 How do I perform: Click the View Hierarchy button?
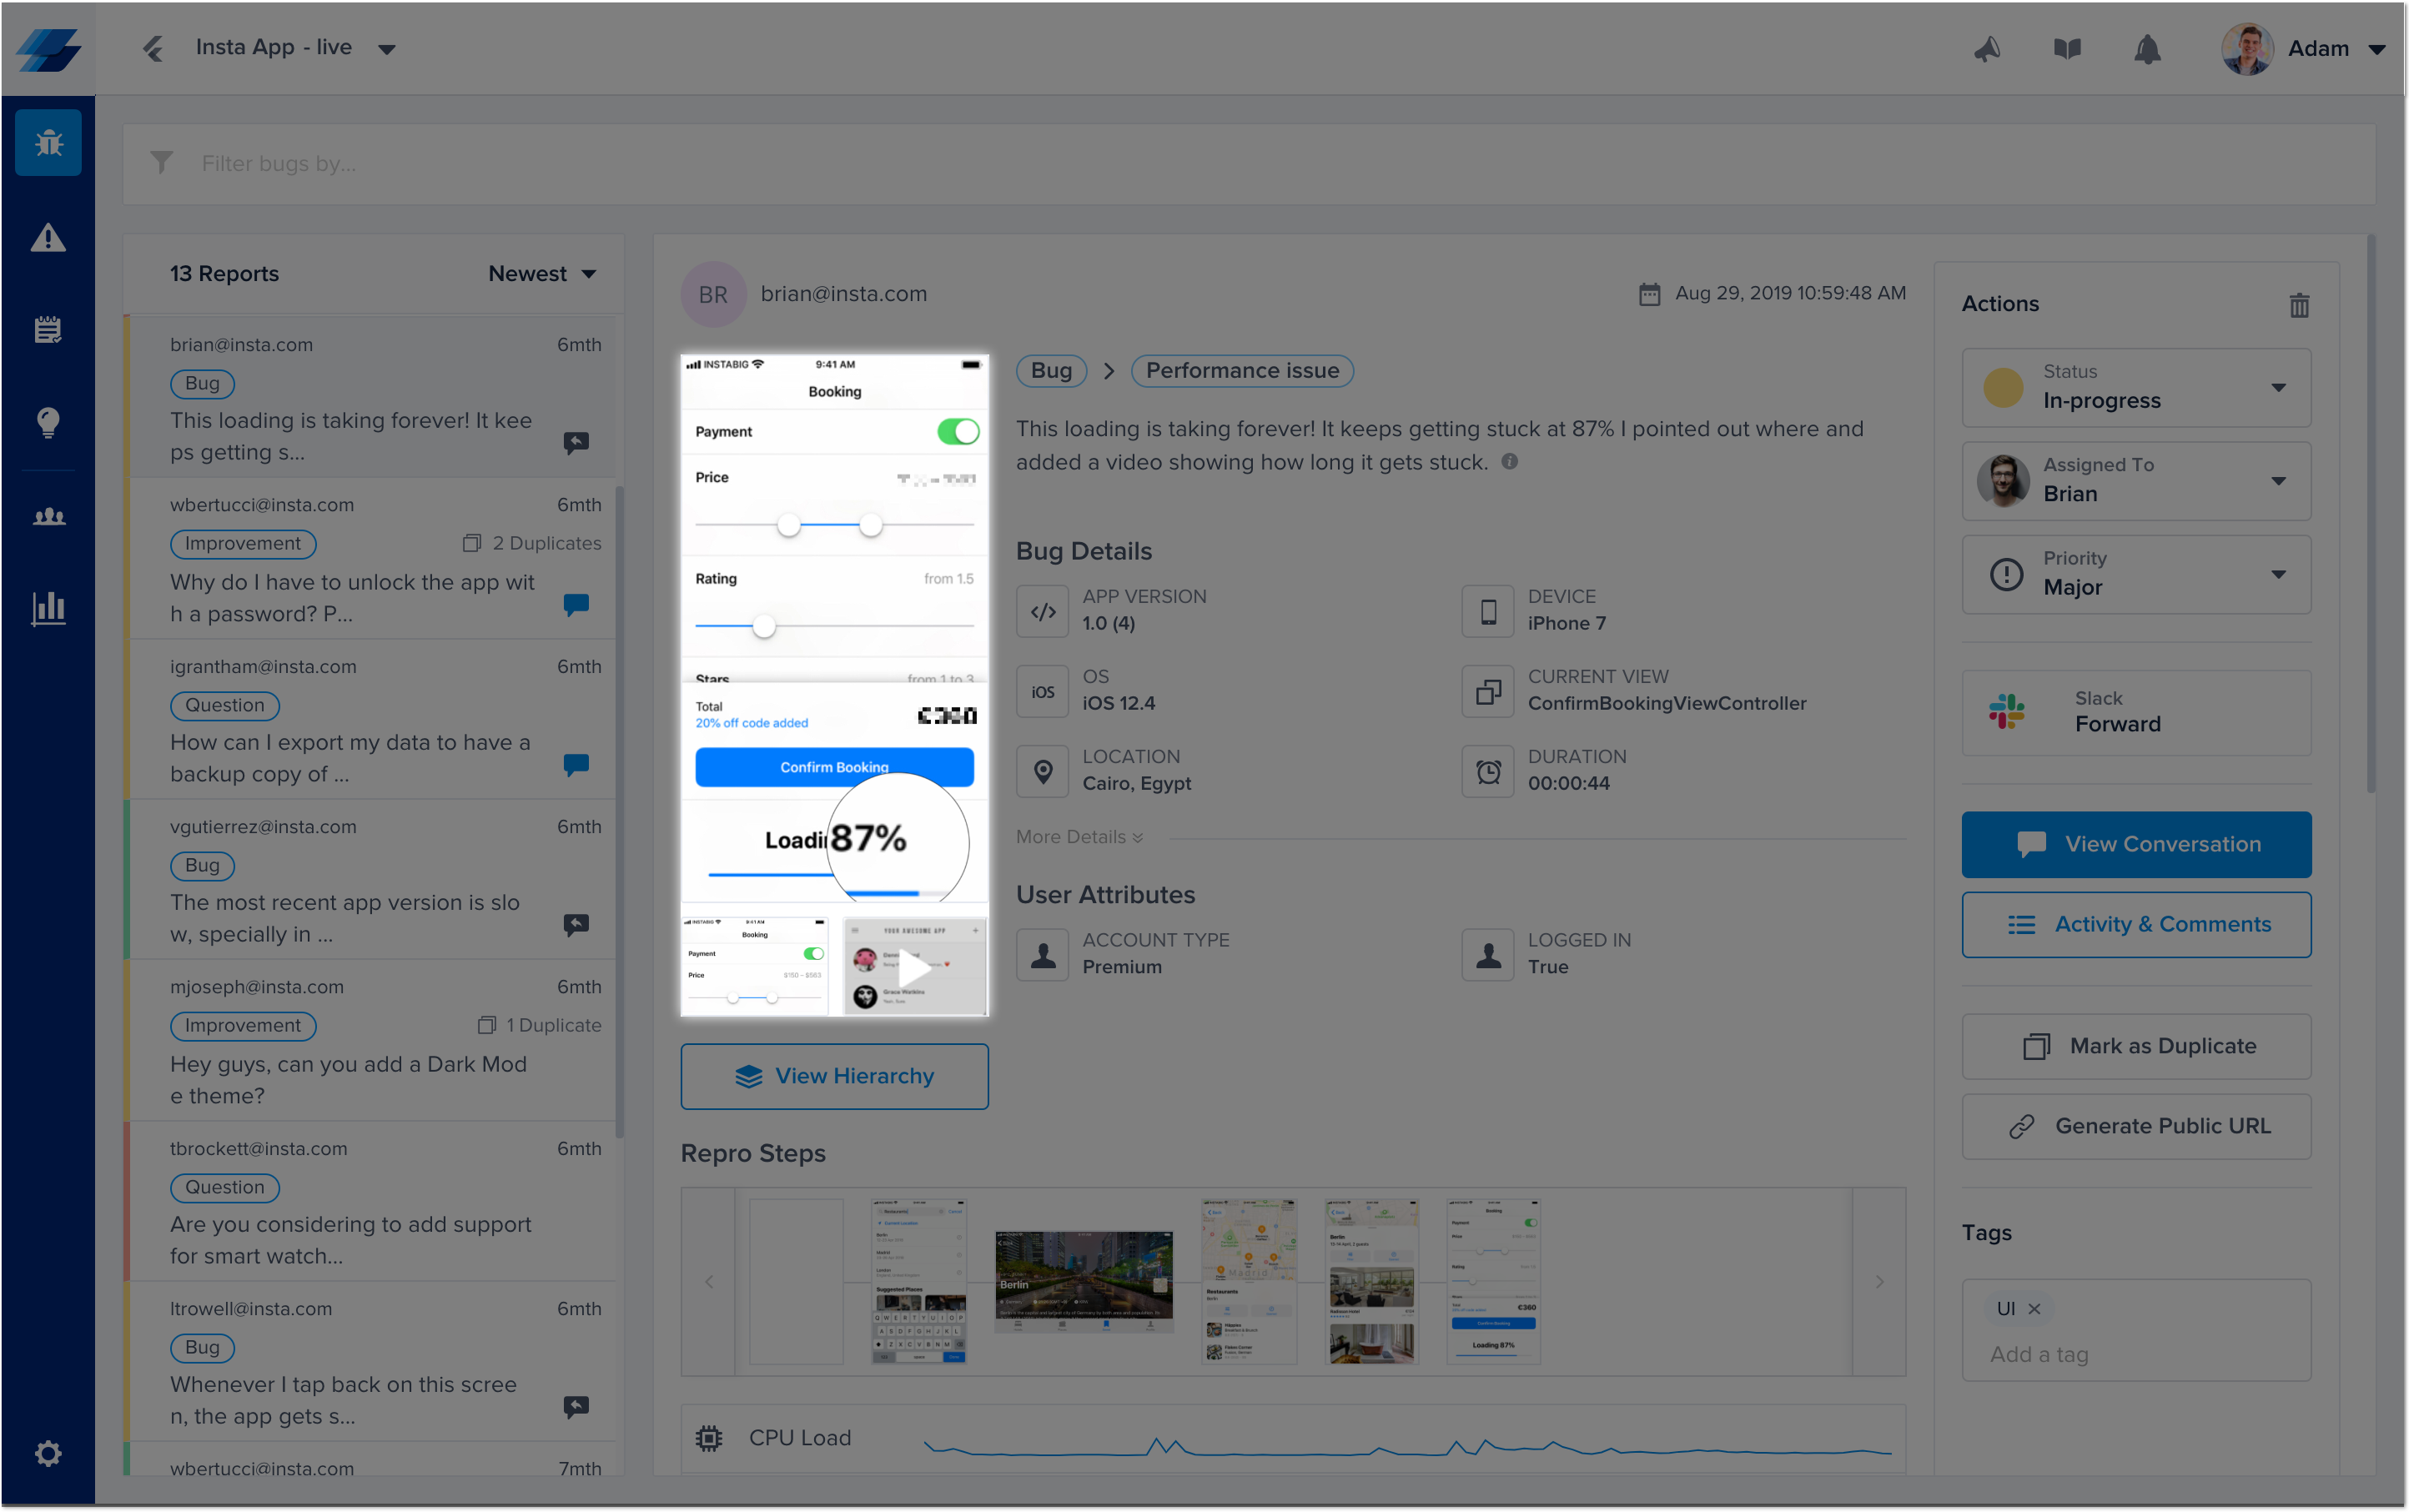click(834, 1076)
